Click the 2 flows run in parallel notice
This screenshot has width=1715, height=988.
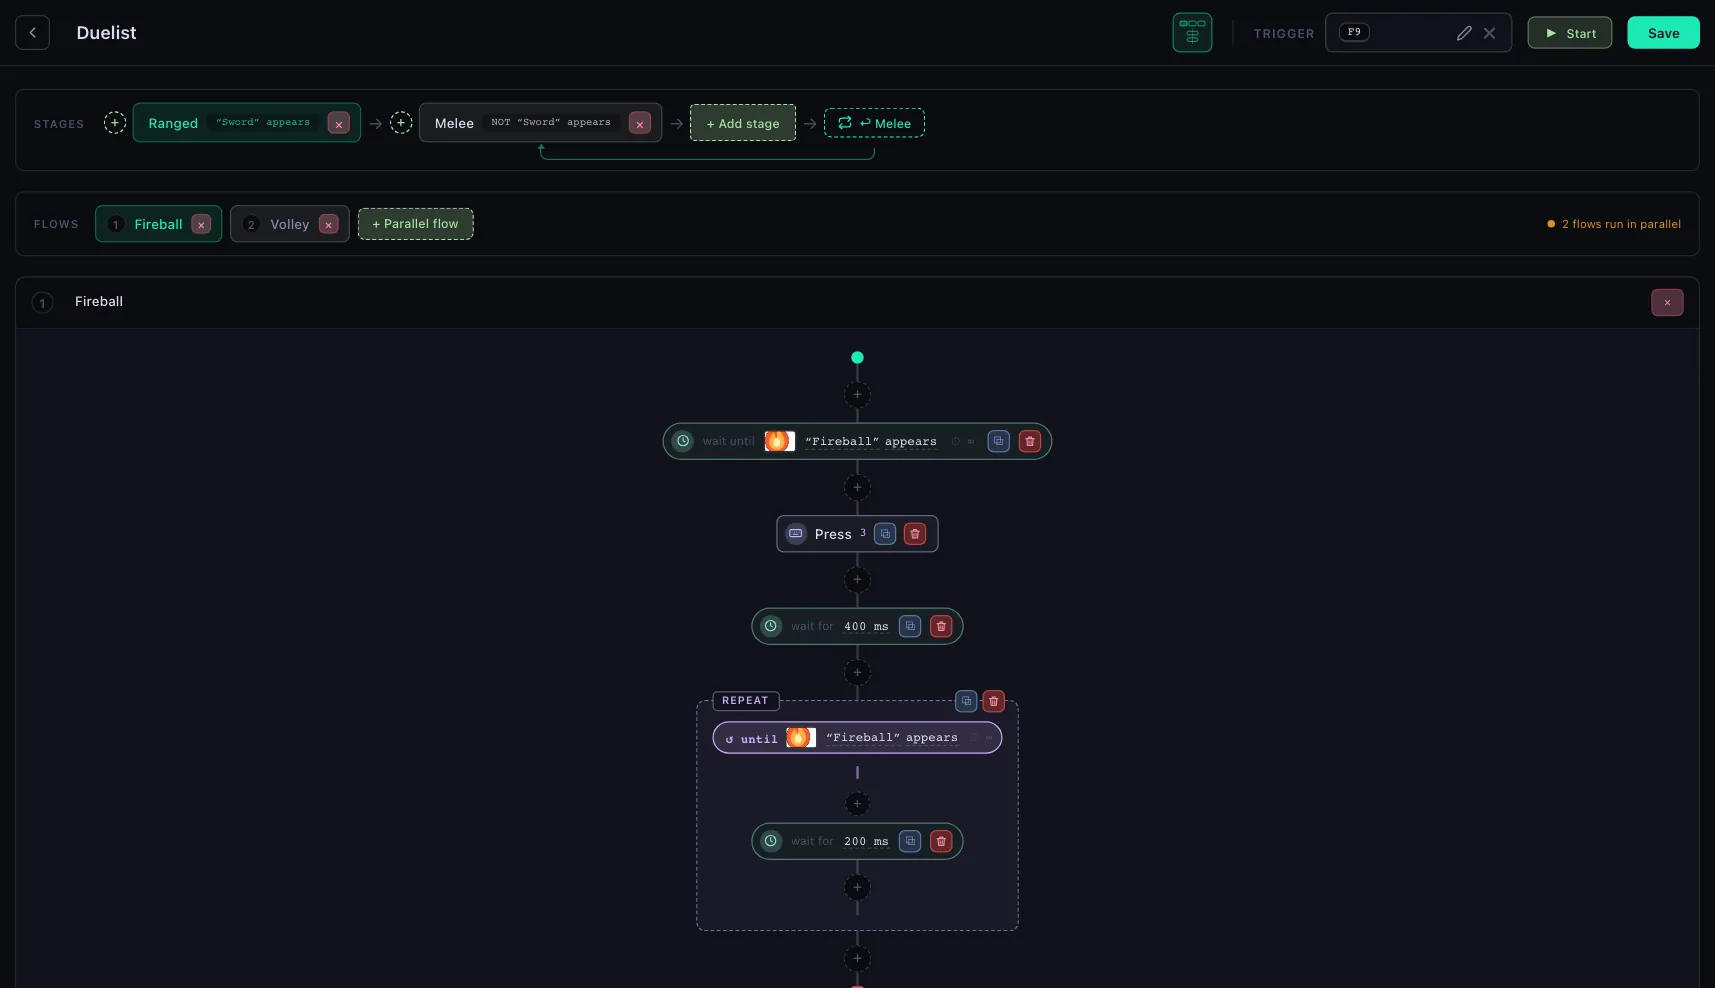click(x=1614, y=224)
